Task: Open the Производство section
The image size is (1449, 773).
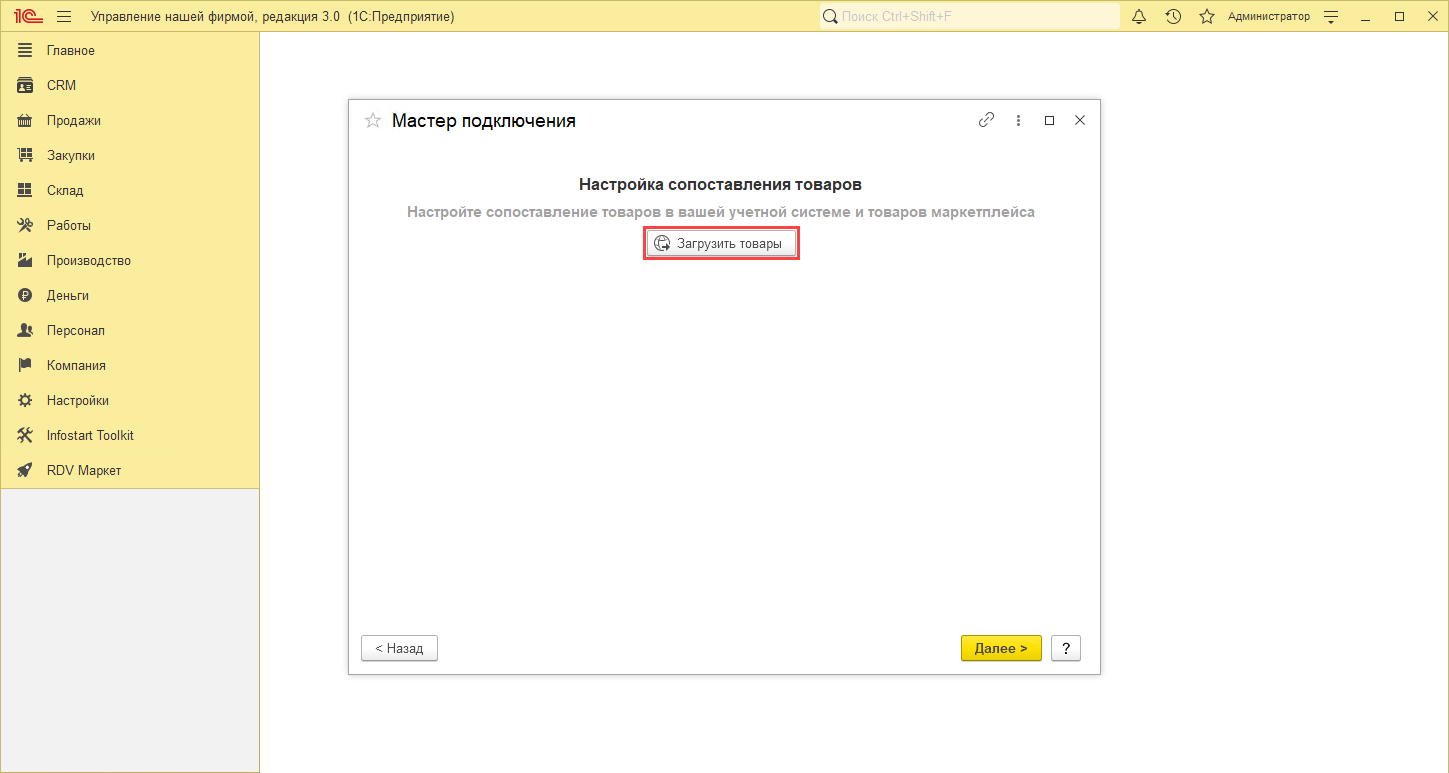Action: pyautogui.click(x=130, y=261)
